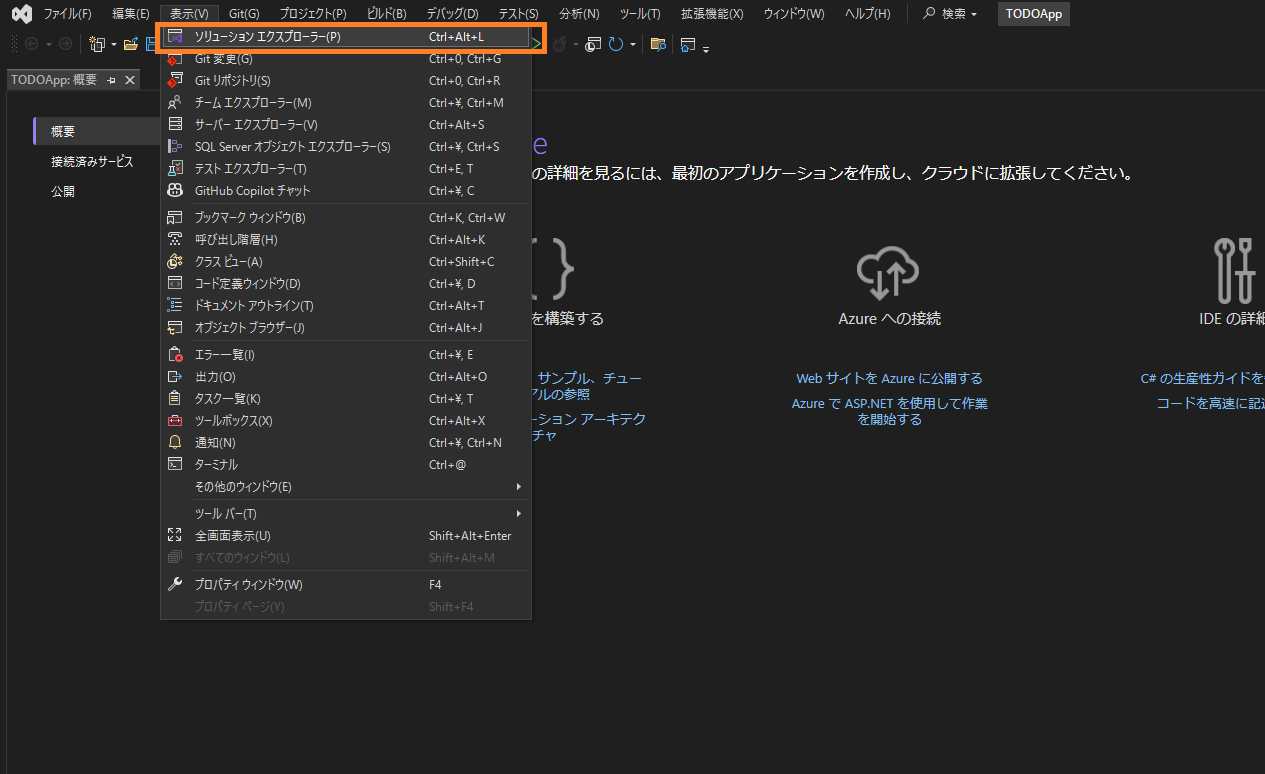Screen dimensions: 1265x774
Task: Click the open file folder toolbar icon
Action: coord(130,44)
